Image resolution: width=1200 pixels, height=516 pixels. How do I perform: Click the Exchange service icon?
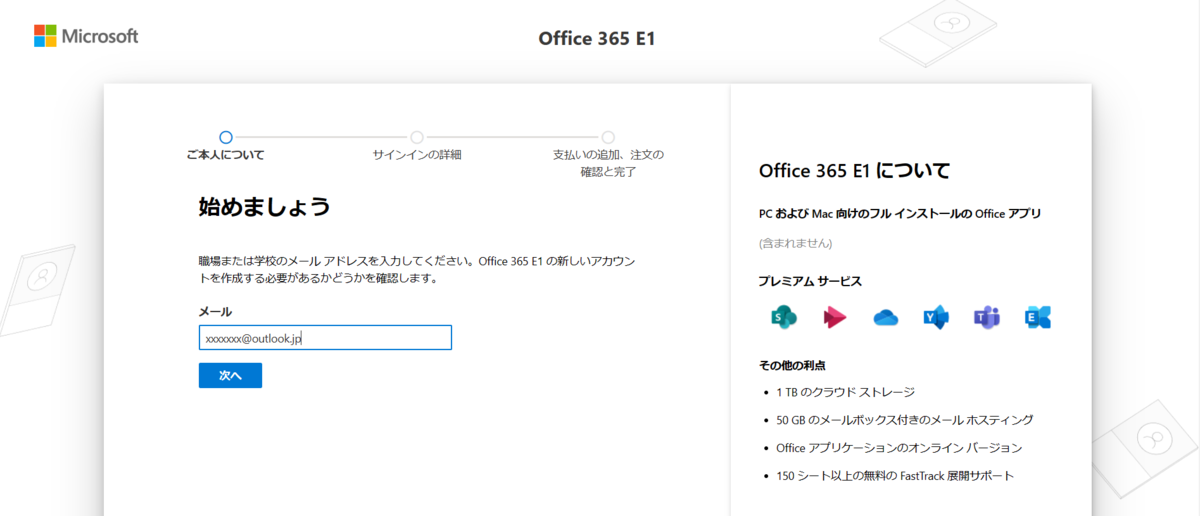tap(1038, 318)
